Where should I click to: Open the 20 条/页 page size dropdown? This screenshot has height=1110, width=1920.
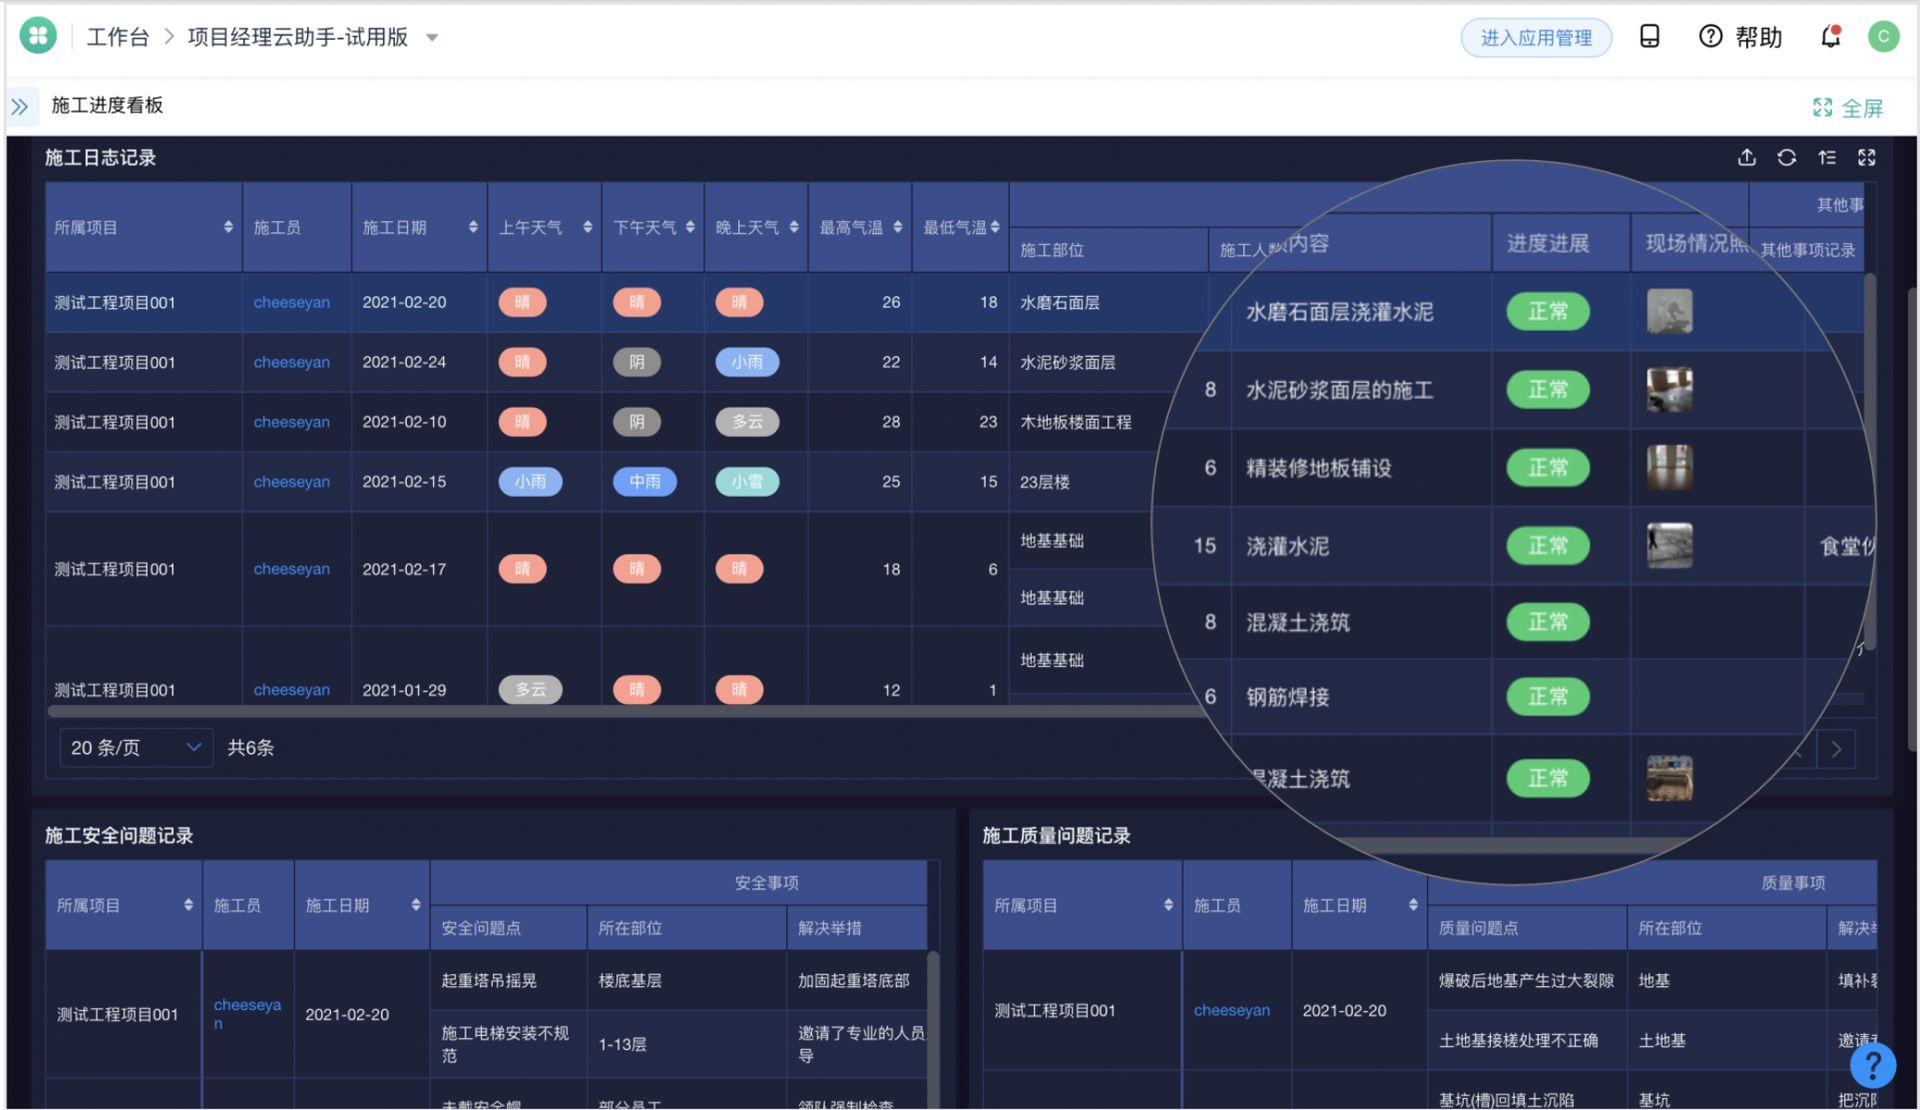point(136,748)
